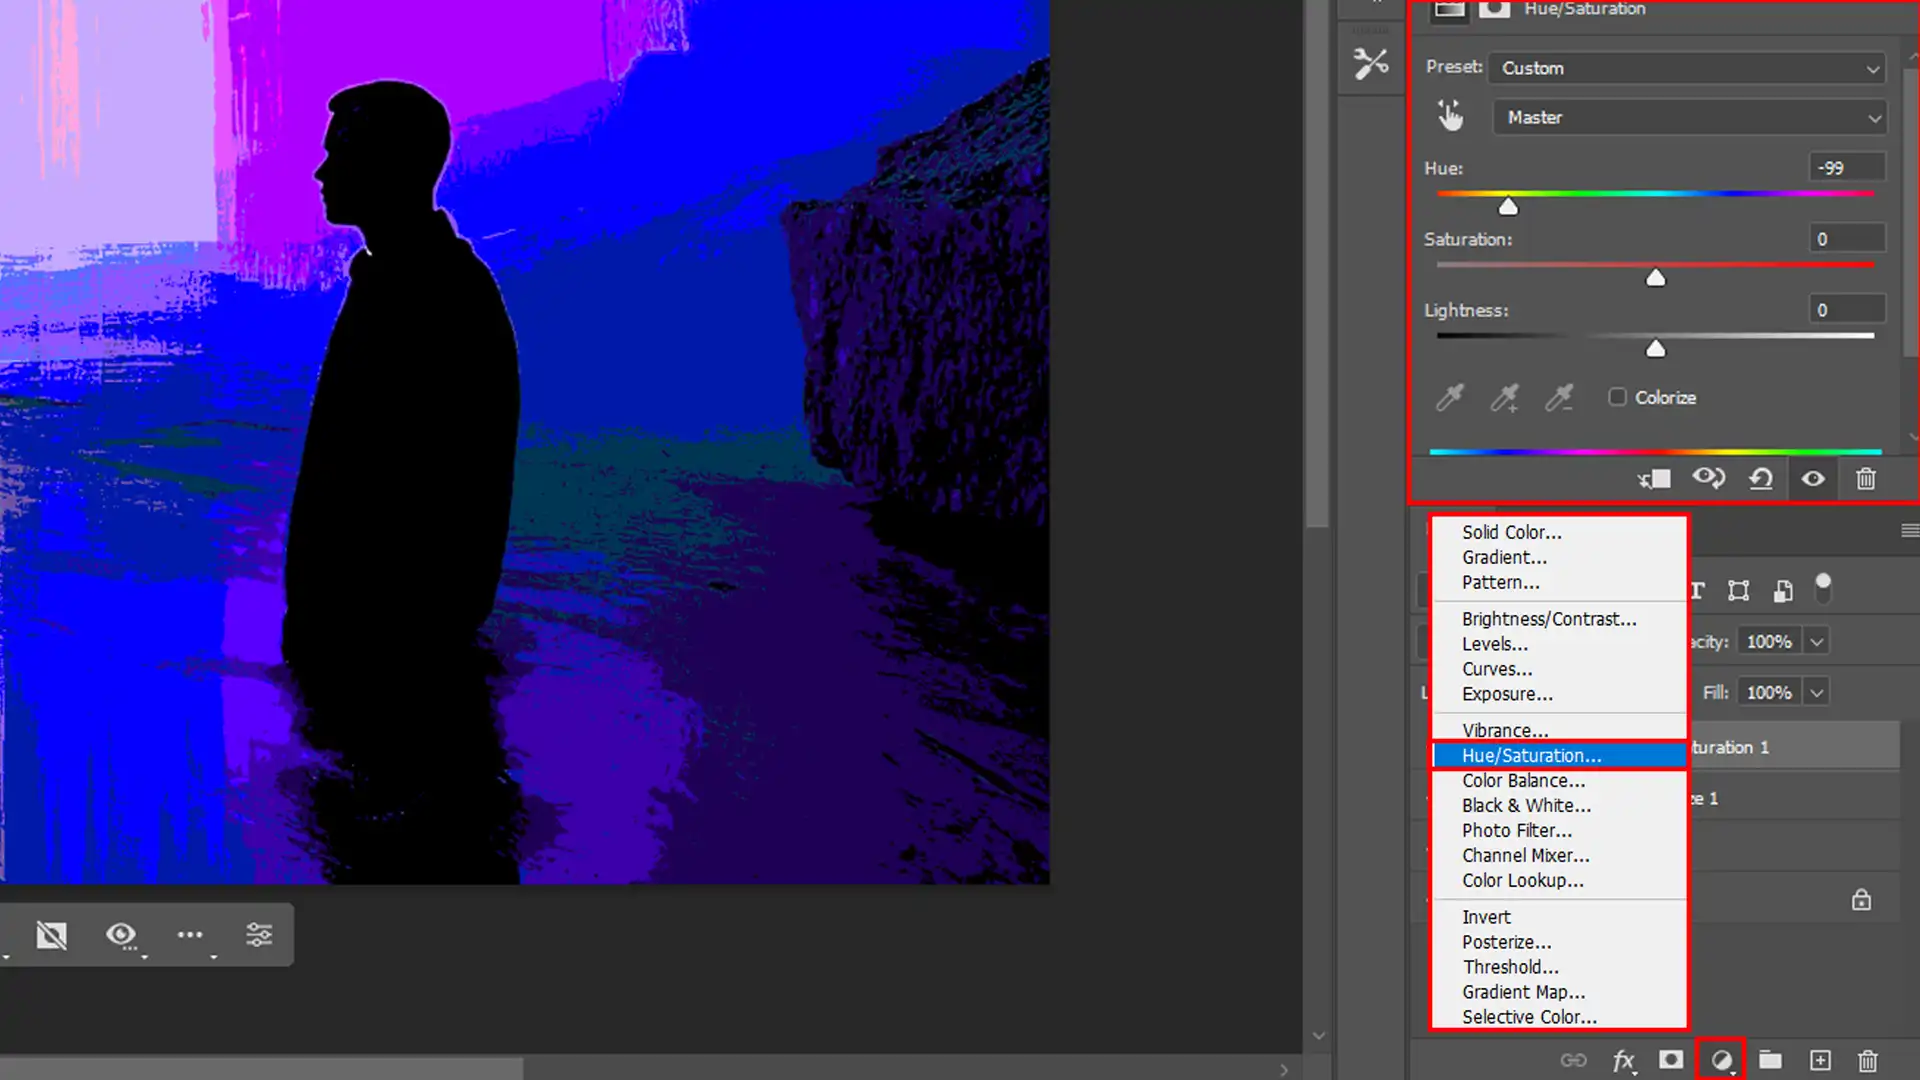The width and height of the screenshot is (1920, 1080).
Task: Open the Master channel dropdown
Action: (1689, 117)
